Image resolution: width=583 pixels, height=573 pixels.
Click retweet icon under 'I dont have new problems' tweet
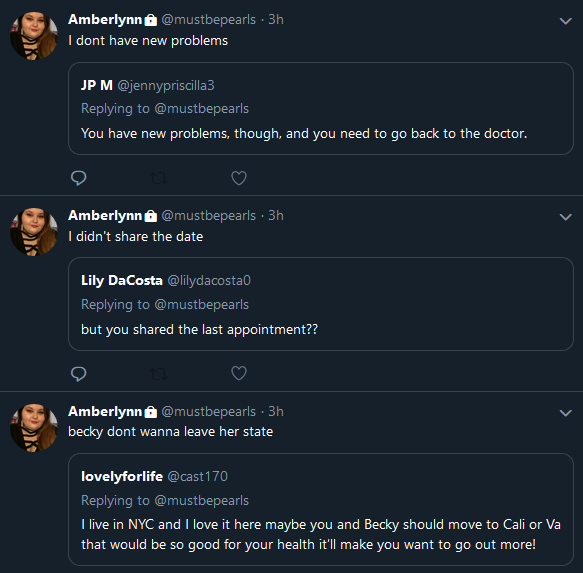coord(159,178)
